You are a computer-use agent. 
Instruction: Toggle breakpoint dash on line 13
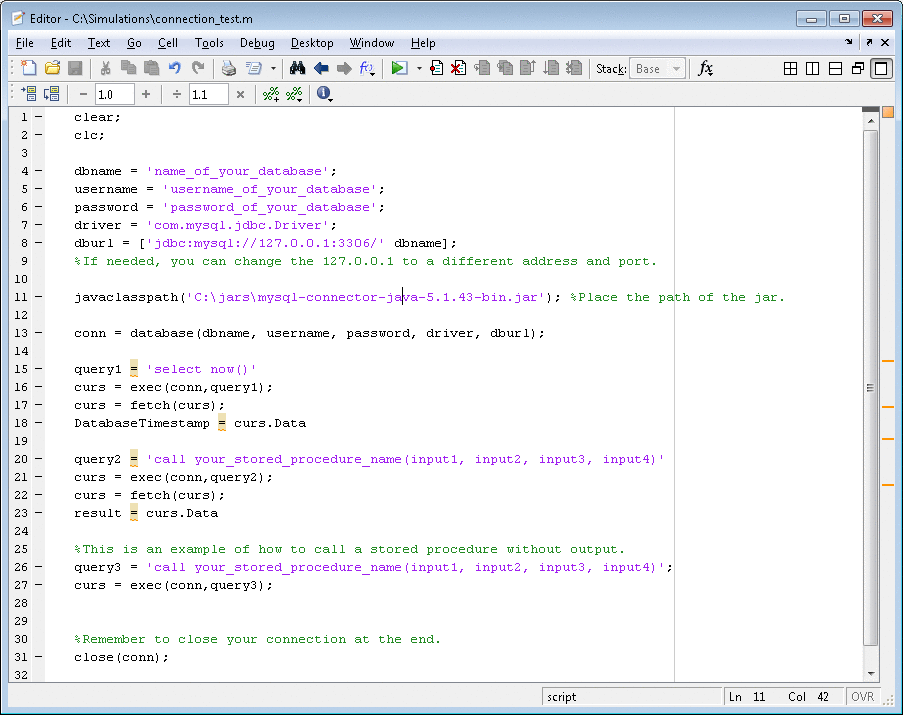point(39,333)
